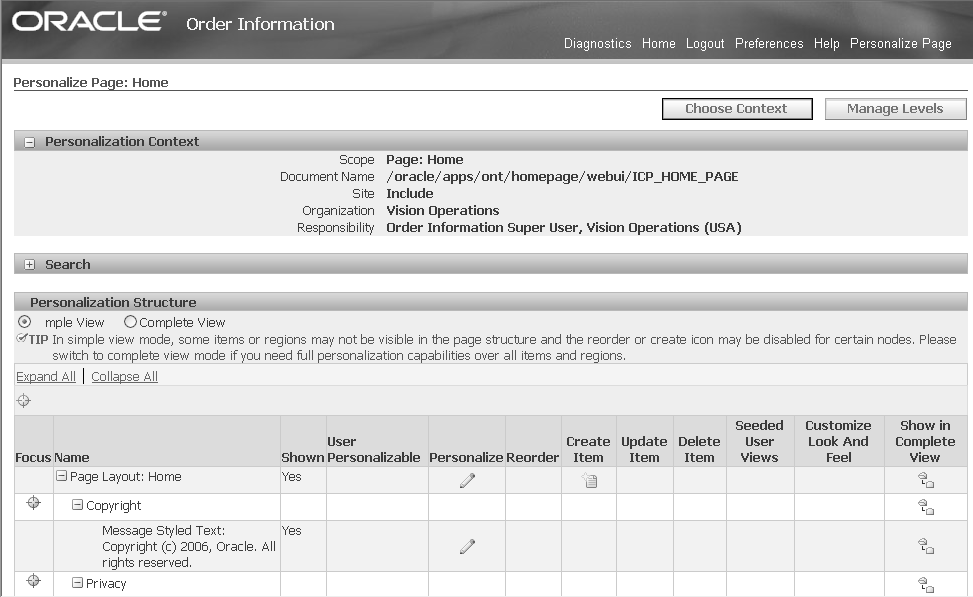The height and width of the screenshot is (597, 973).
Task: Click the Collapse All link
Action: click(125, 377)
